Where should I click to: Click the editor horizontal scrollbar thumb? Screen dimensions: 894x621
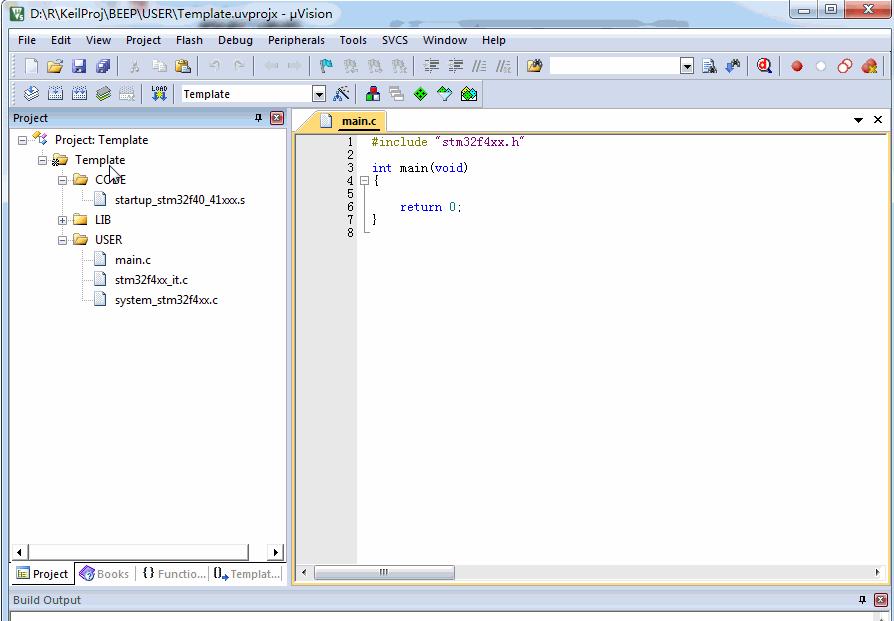pos(384,572)
